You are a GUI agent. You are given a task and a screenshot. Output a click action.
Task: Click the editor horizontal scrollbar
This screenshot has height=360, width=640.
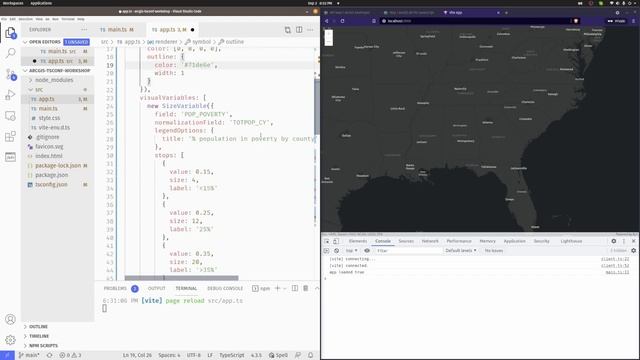point(181,278)
